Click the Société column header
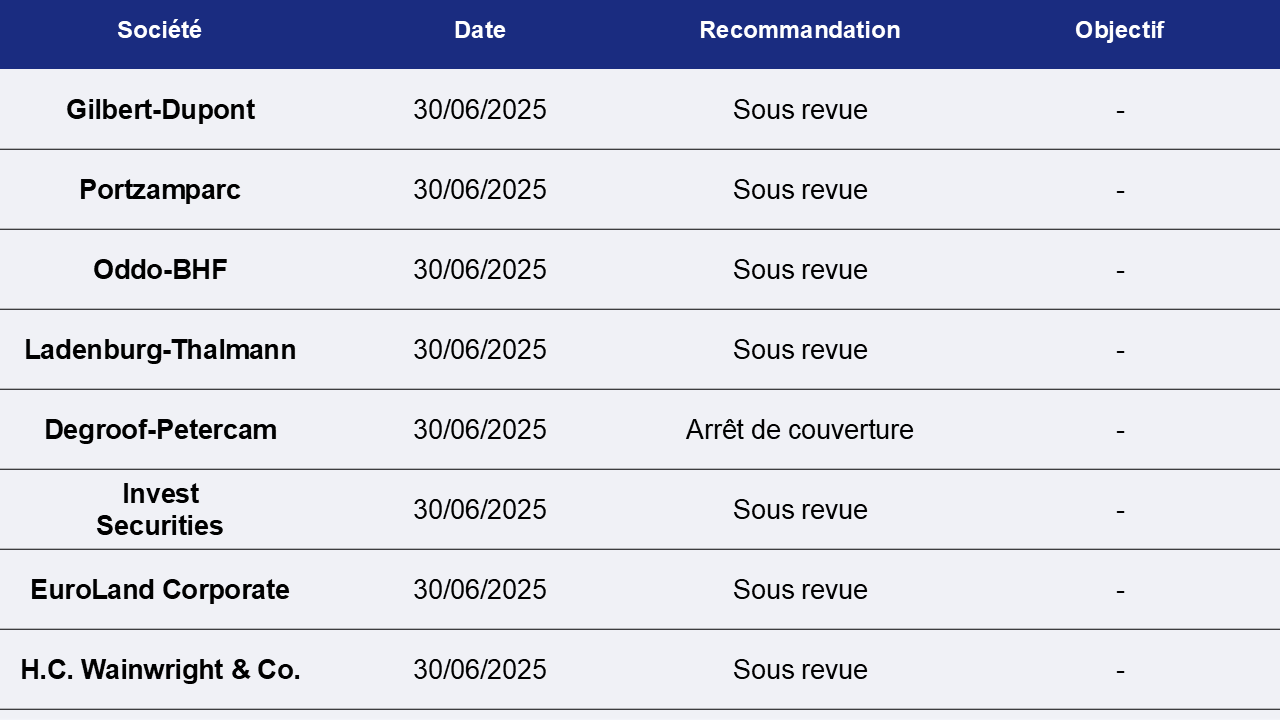The width and height of the screenshot is (1280, 720). click(x=160, y=30)
